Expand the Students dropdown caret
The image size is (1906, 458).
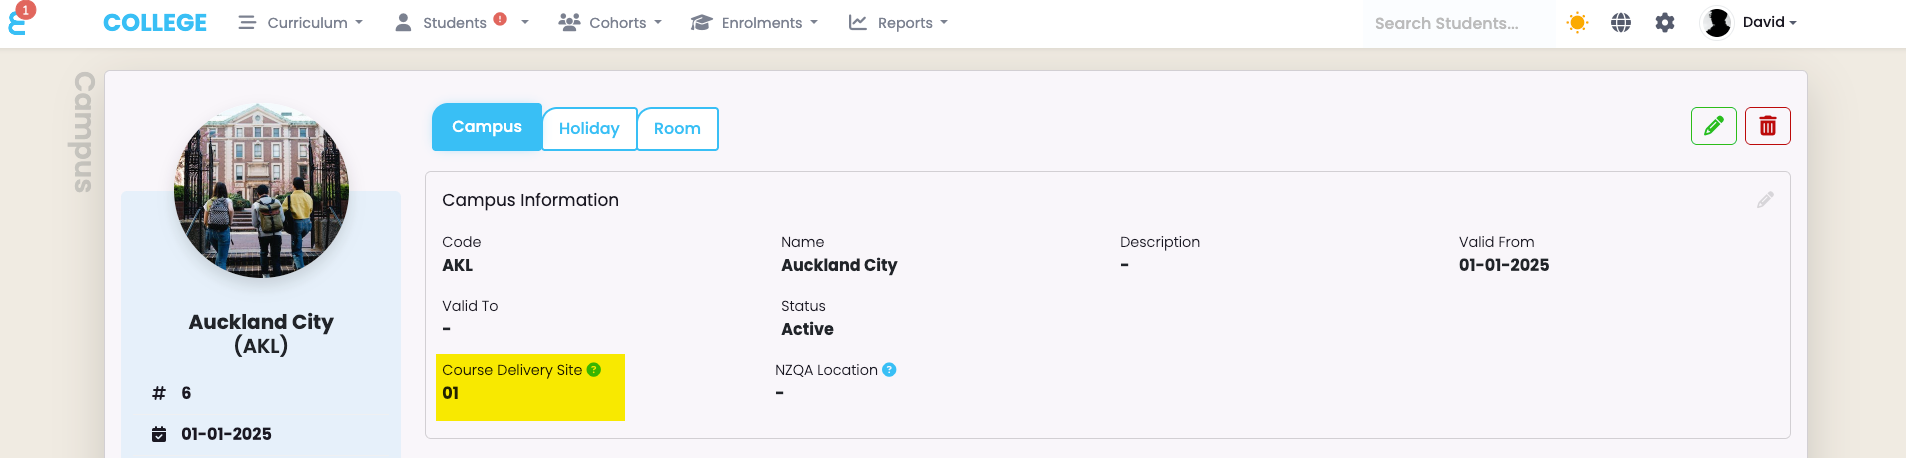coord(524,23)
